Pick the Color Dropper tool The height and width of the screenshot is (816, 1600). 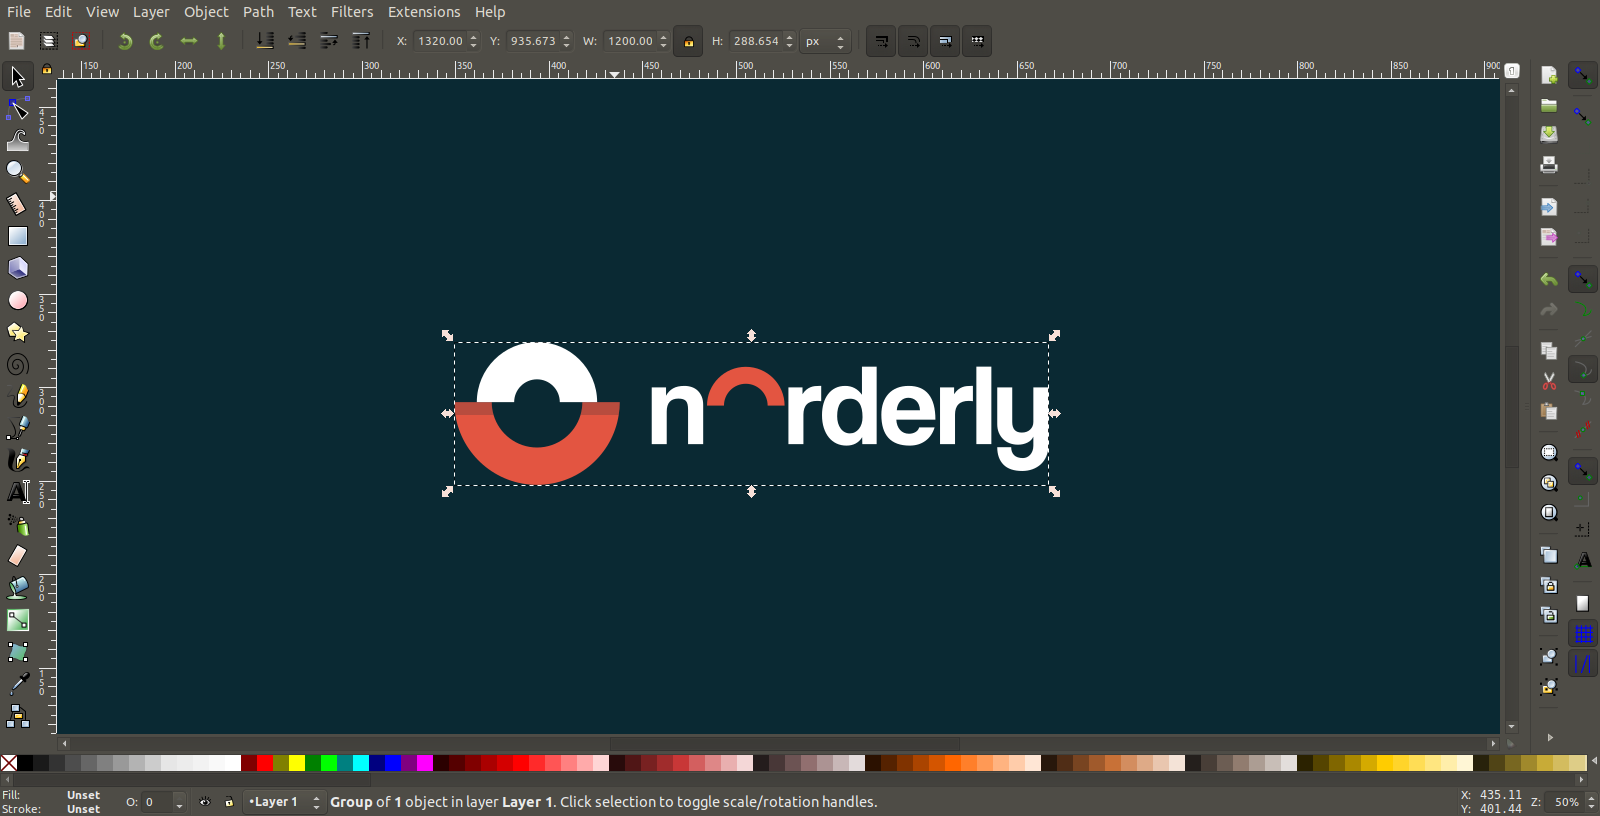[18, 684]
